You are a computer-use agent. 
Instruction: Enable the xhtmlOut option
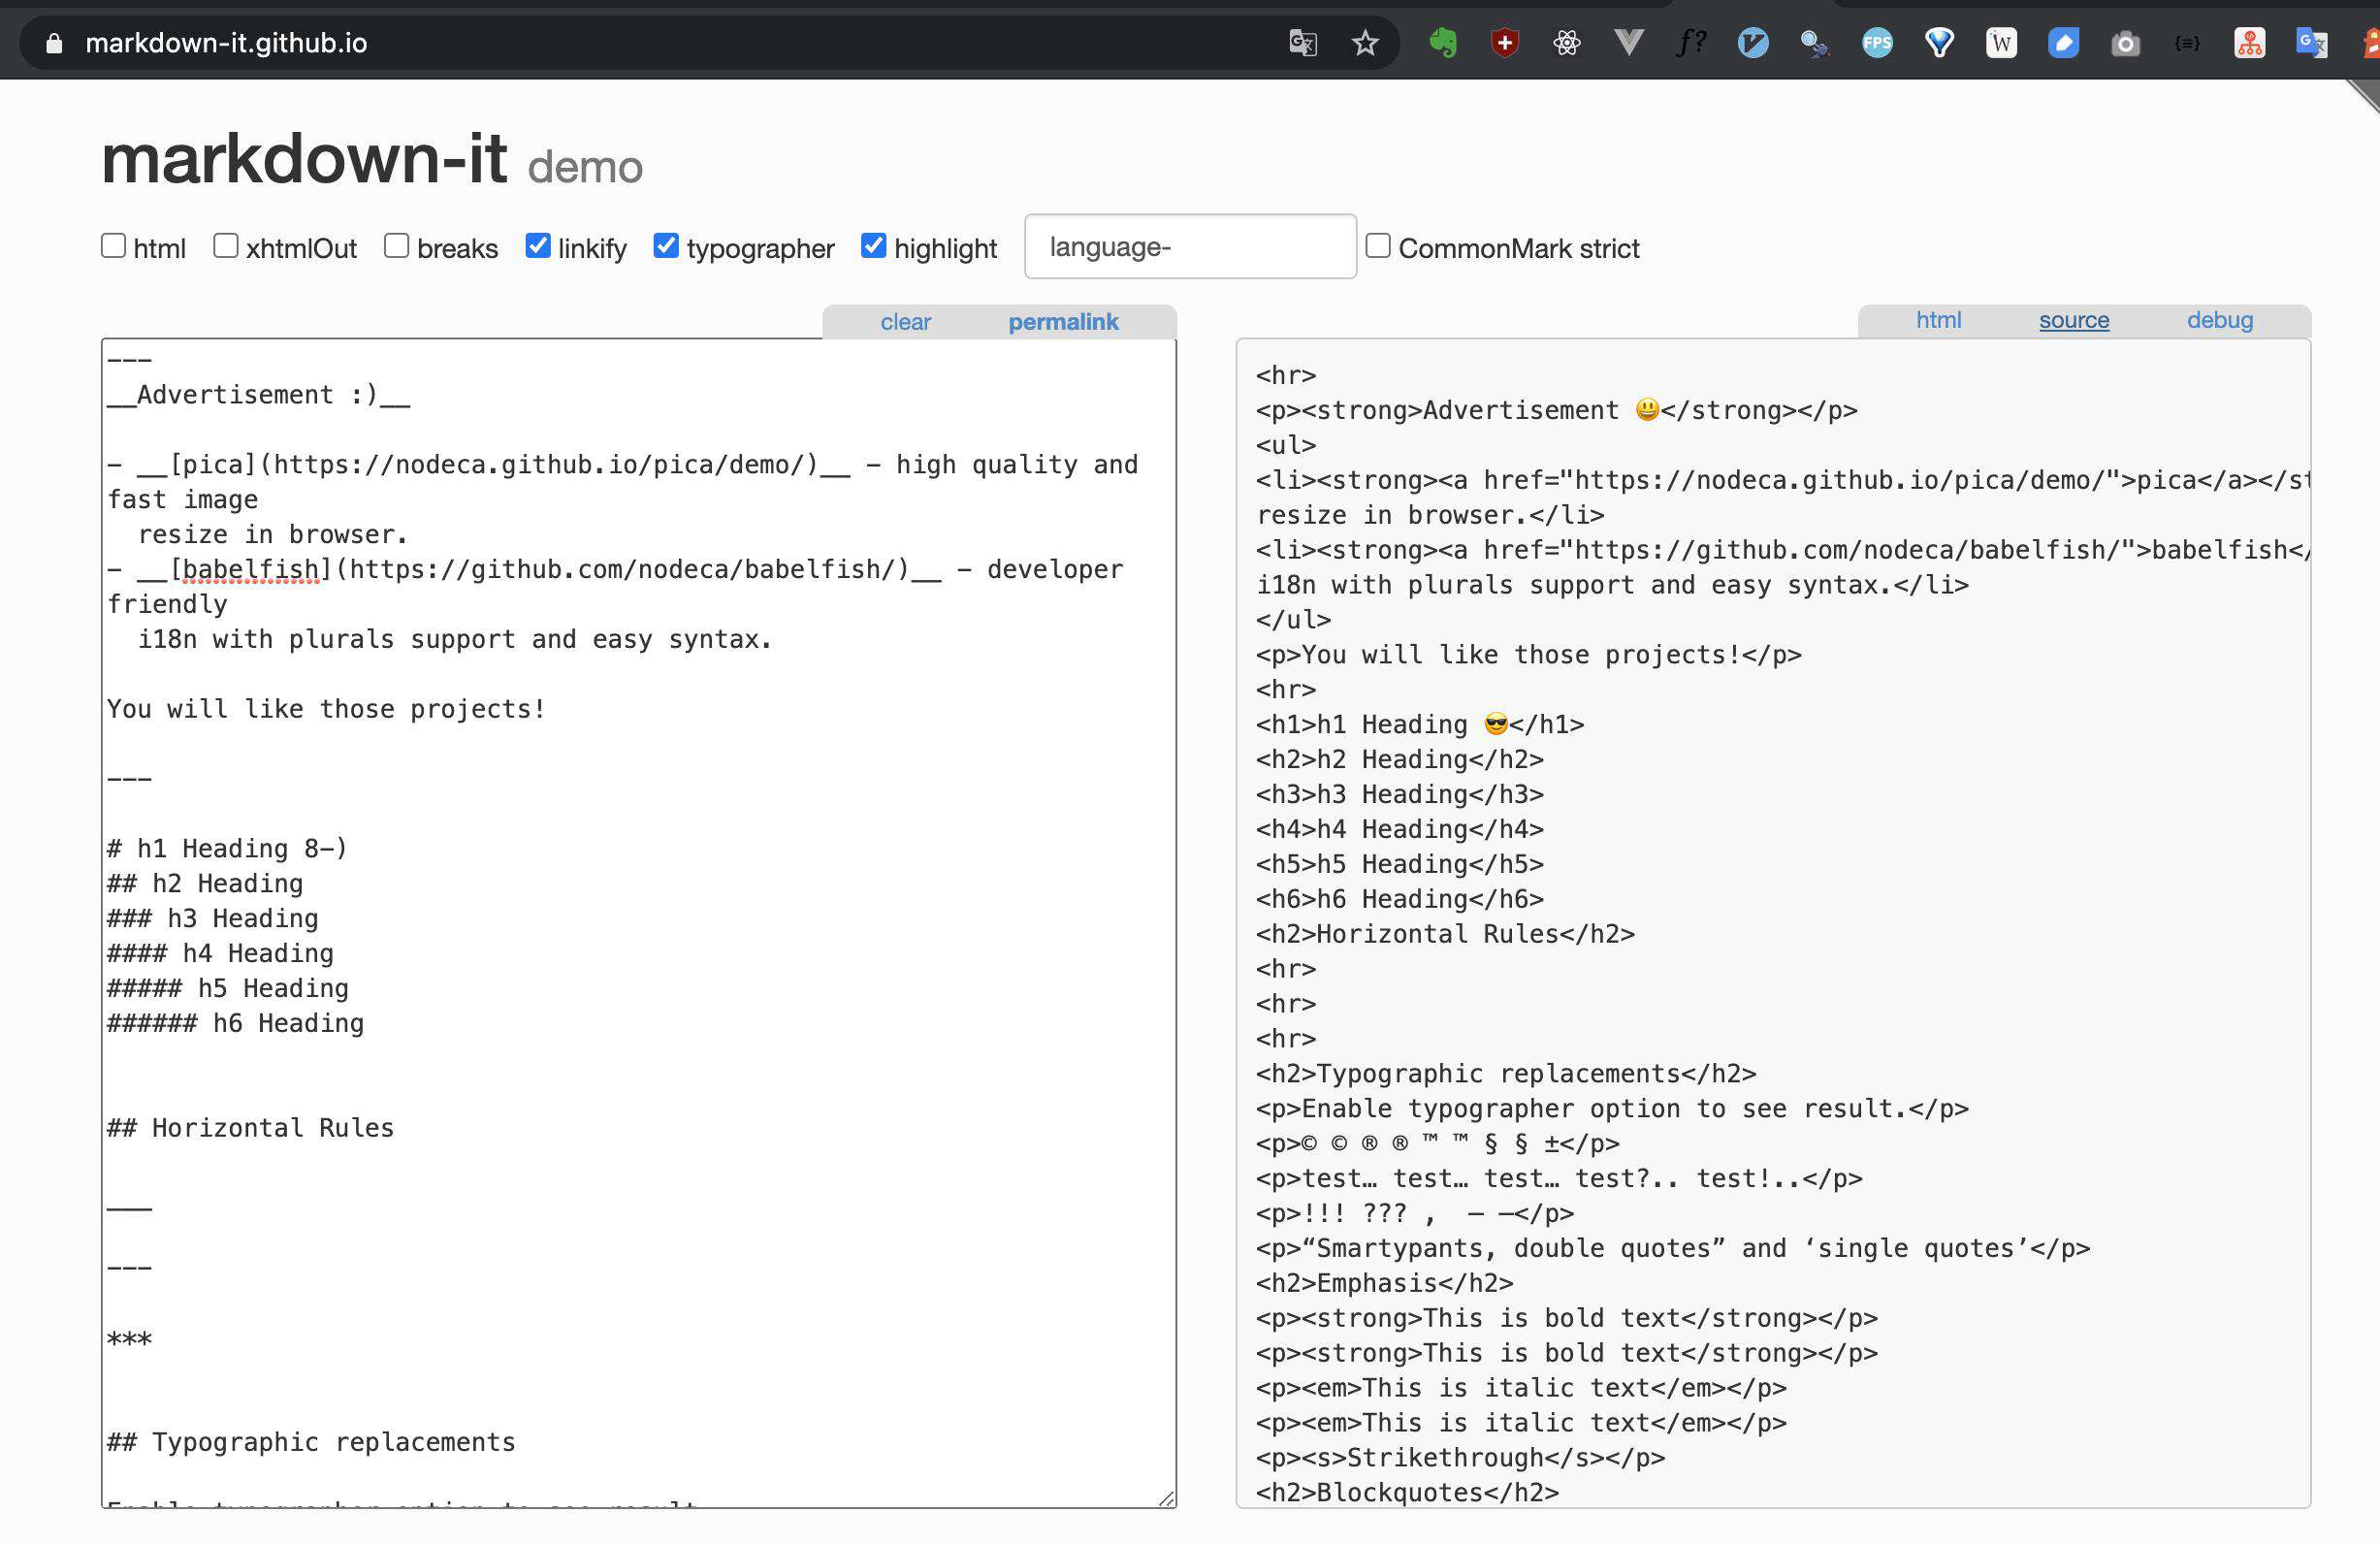[226, 245]
